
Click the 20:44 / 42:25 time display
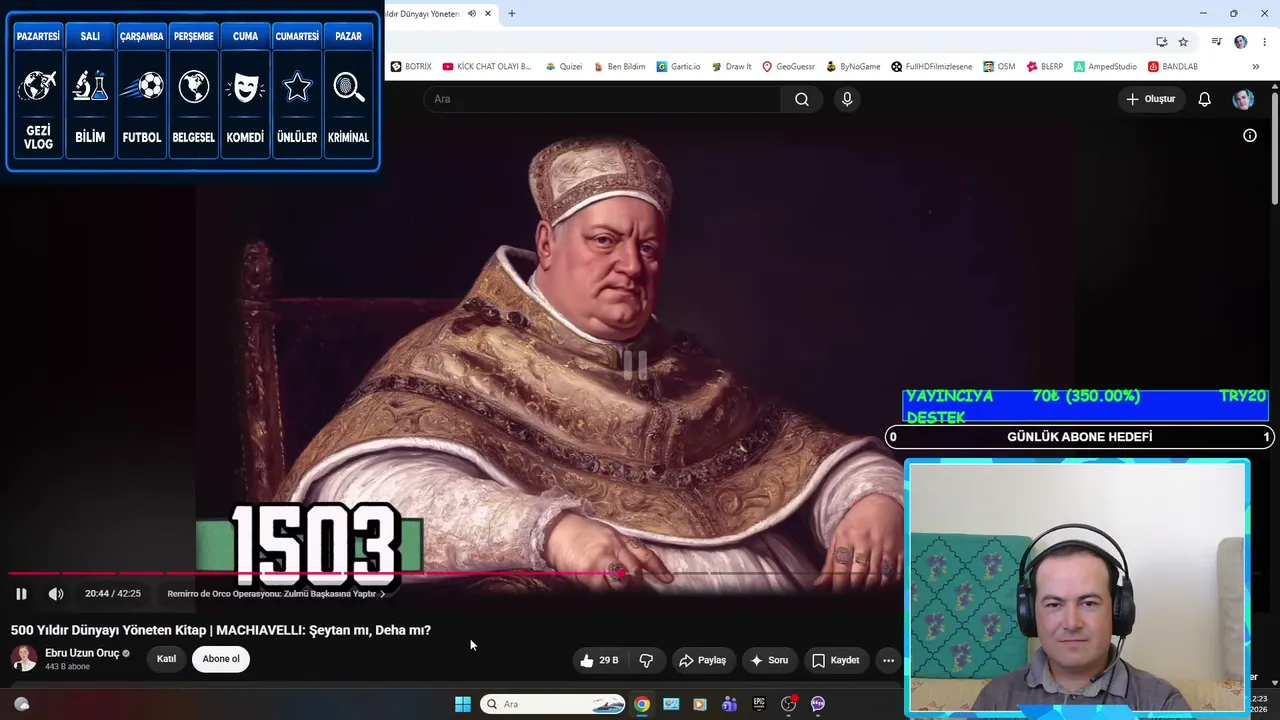[x=113, y=594]
